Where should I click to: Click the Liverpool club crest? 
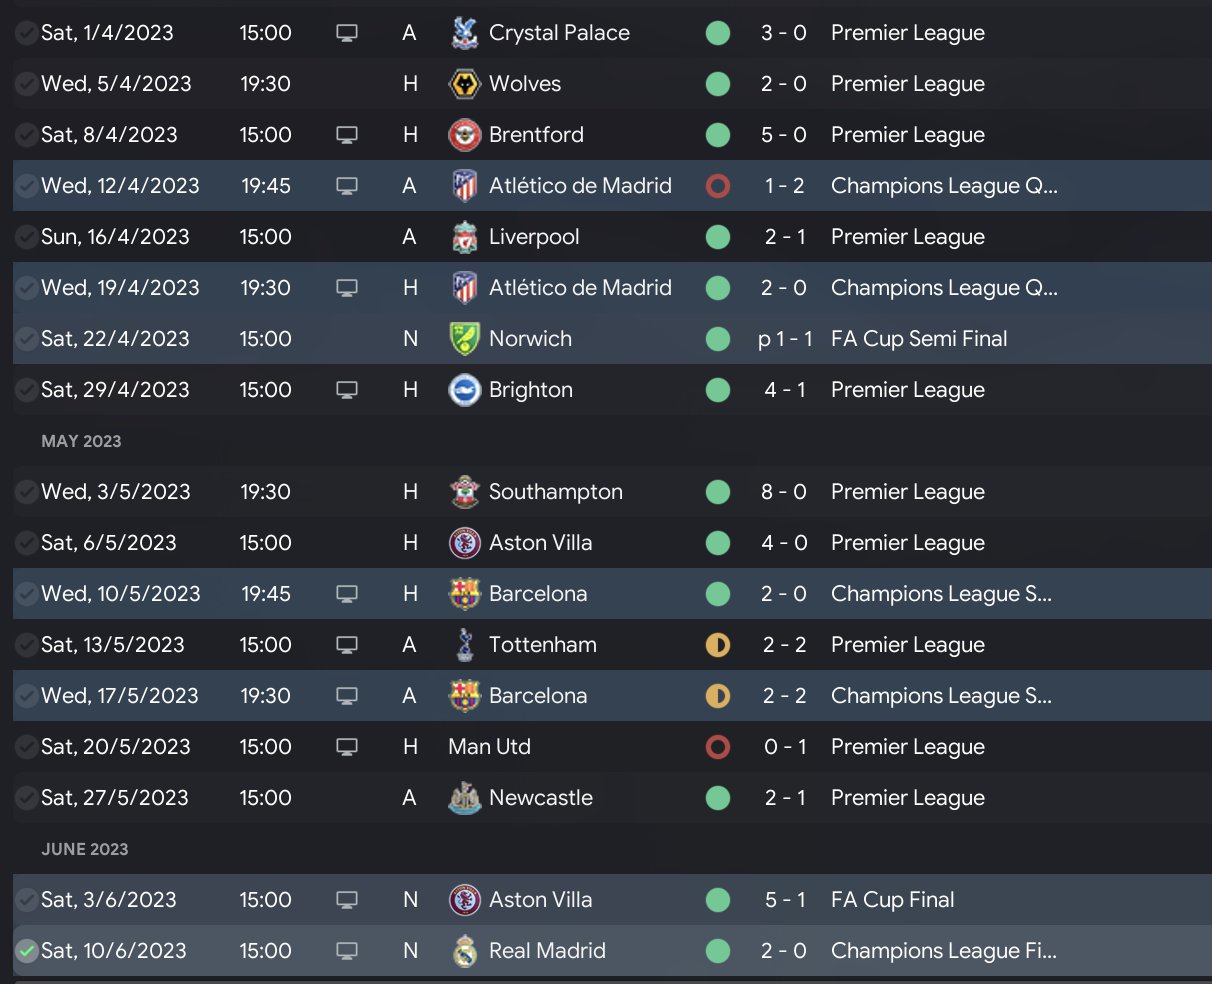click(464, 237)
